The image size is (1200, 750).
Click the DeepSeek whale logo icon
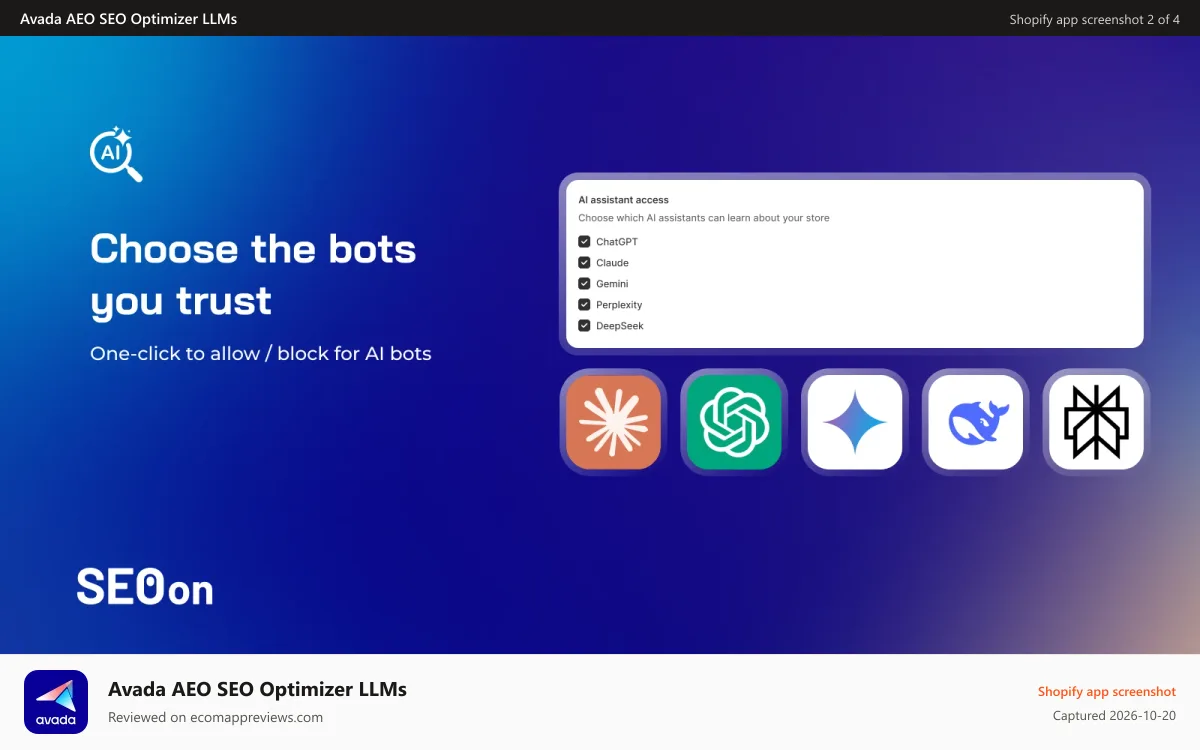click(x=975, y=422)
